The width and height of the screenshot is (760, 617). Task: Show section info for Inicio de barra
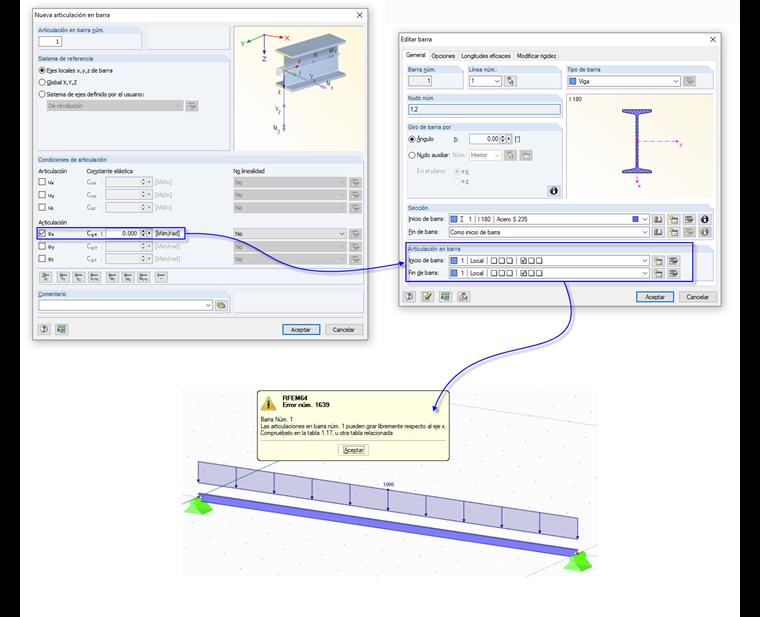705,220
